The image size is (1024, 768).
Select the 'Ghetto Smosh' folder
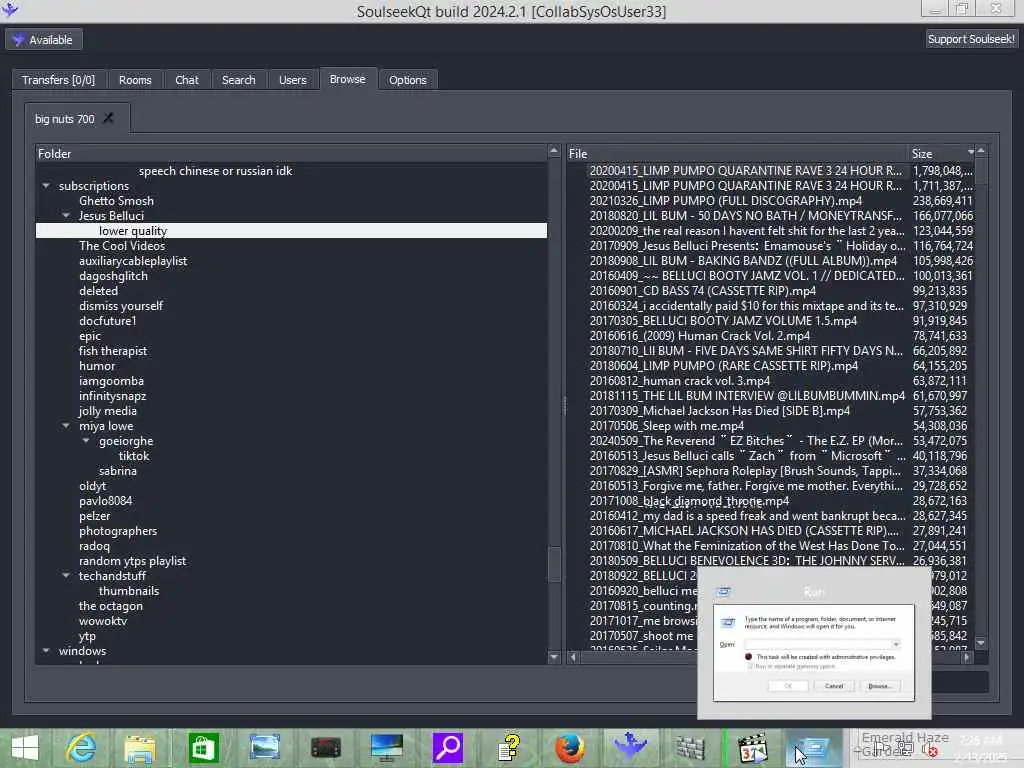[116, 200]
